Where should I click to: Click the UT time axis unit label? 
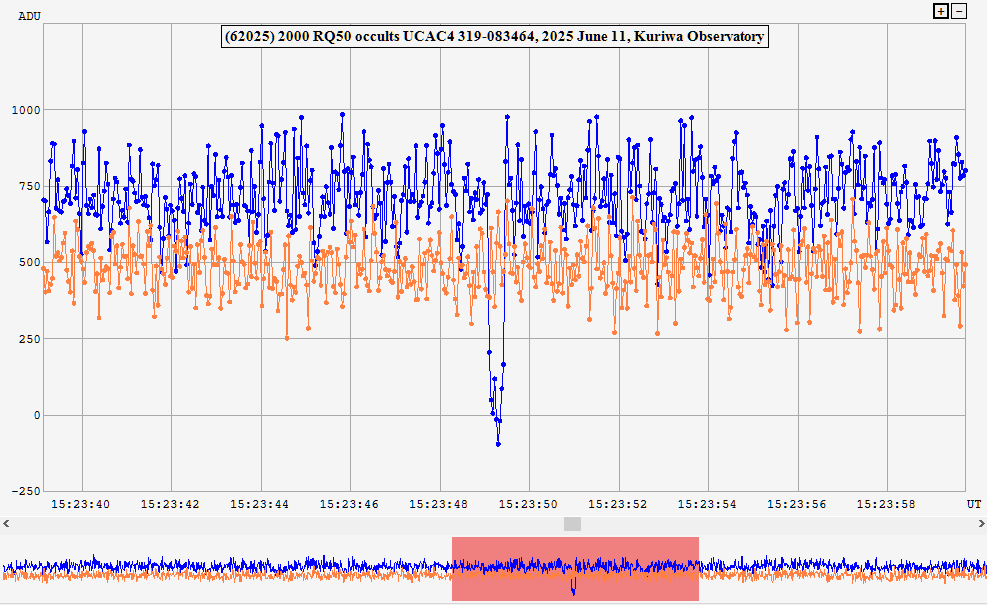[x=973, y=503]
